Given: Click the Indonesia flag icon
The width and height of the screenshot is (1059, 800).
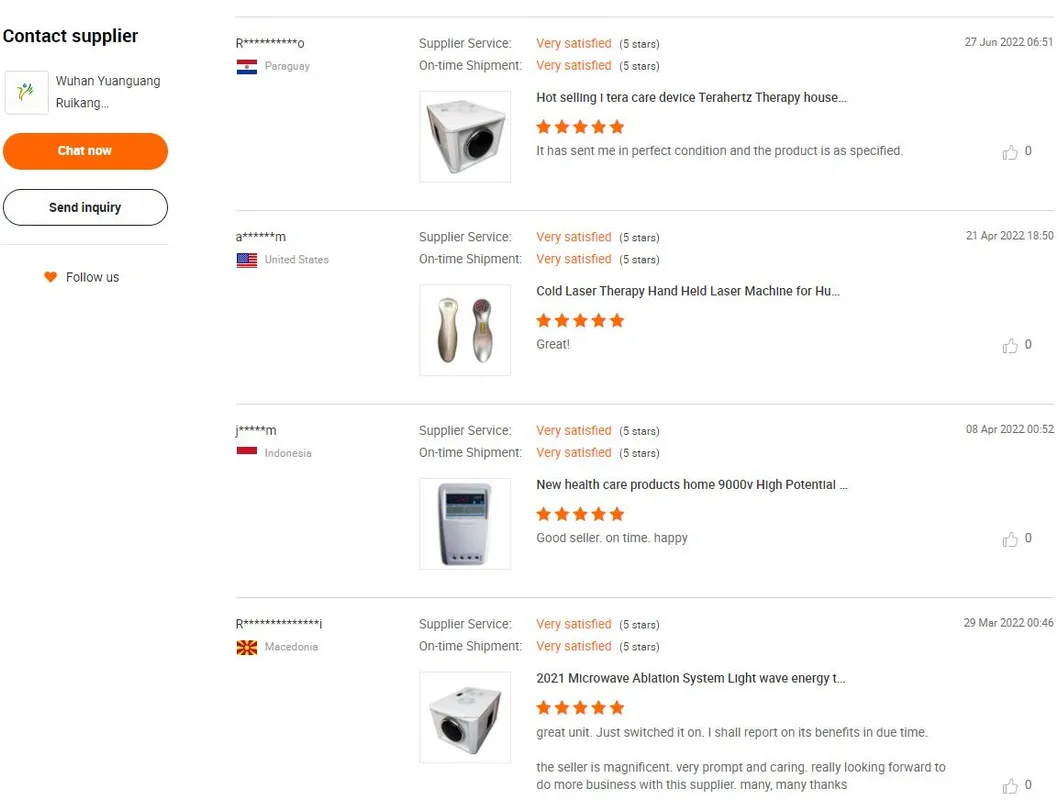Looking at the screenshot, I should (246, 452).
